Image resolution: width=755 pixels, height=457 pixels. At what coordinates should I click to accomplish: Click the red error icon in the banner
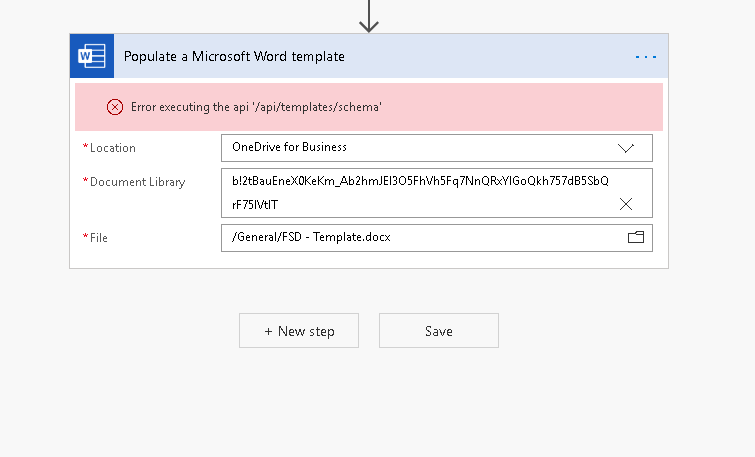pos(115,107)
